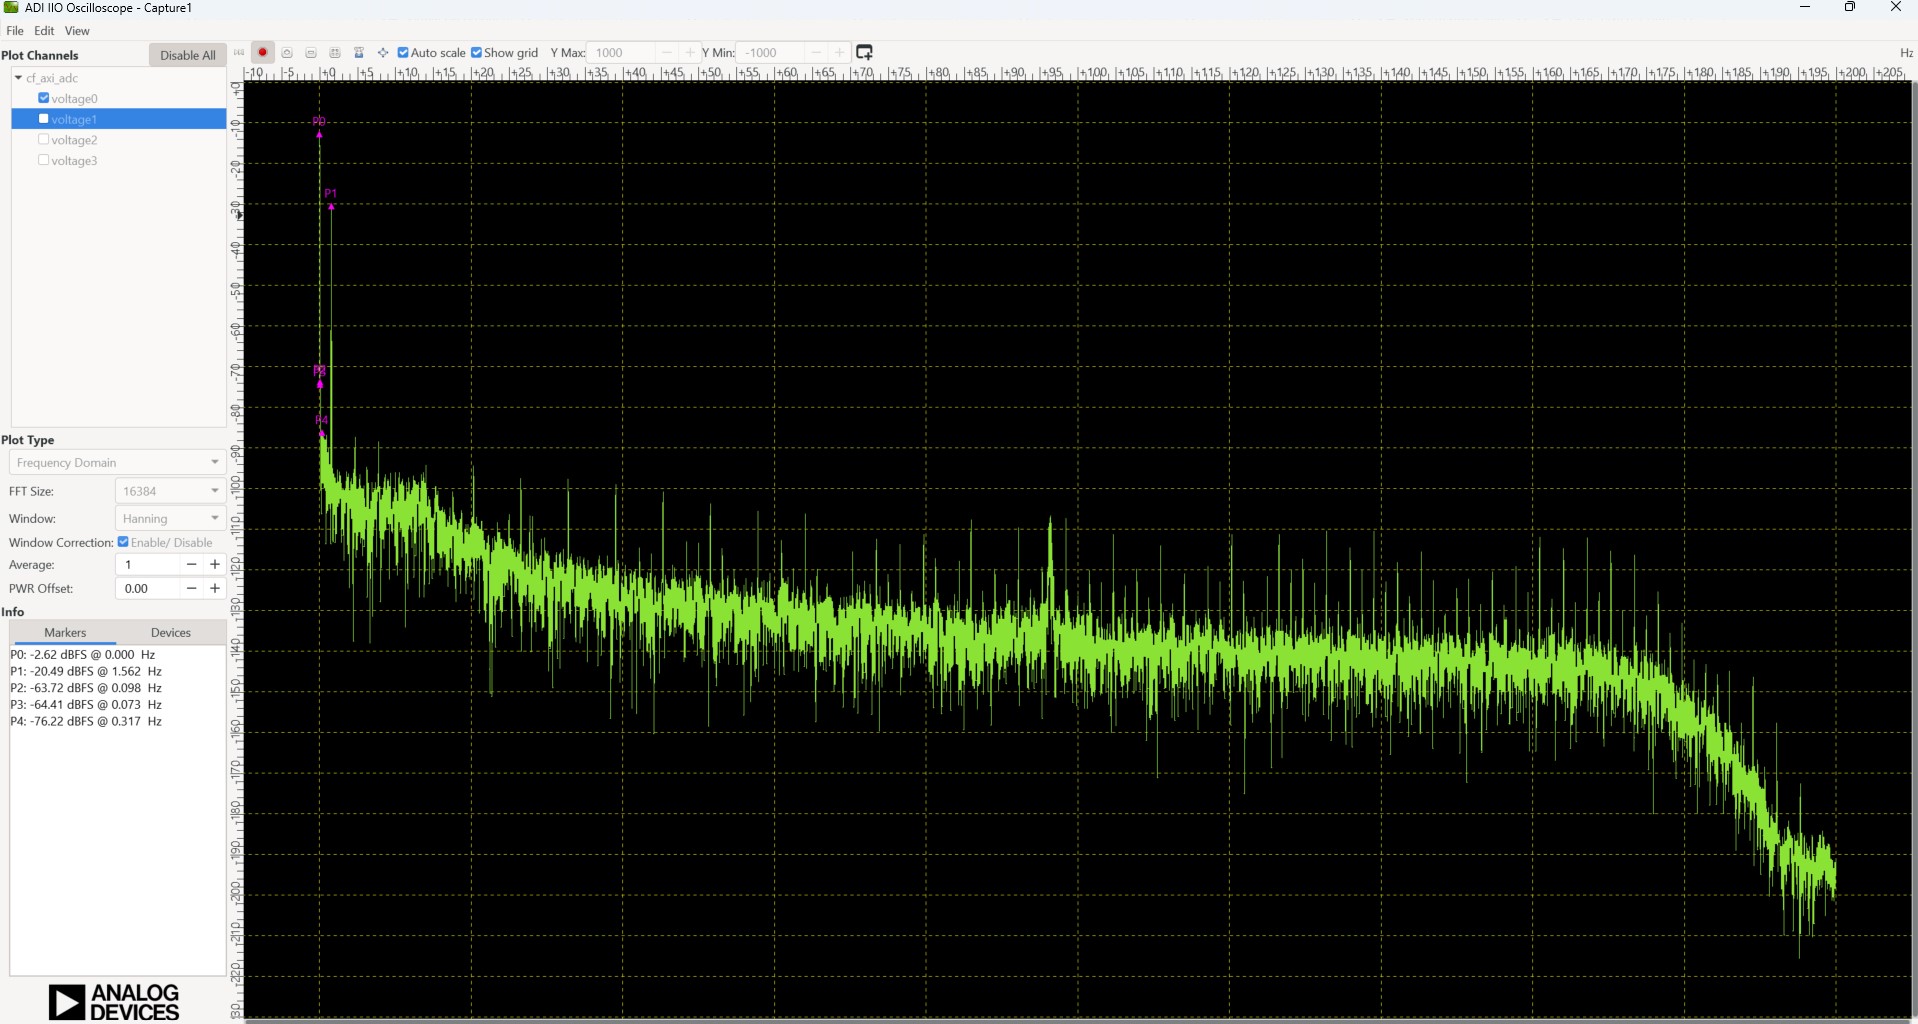
Task: Open the Plot Type dropdown
Action: point(115,462)
